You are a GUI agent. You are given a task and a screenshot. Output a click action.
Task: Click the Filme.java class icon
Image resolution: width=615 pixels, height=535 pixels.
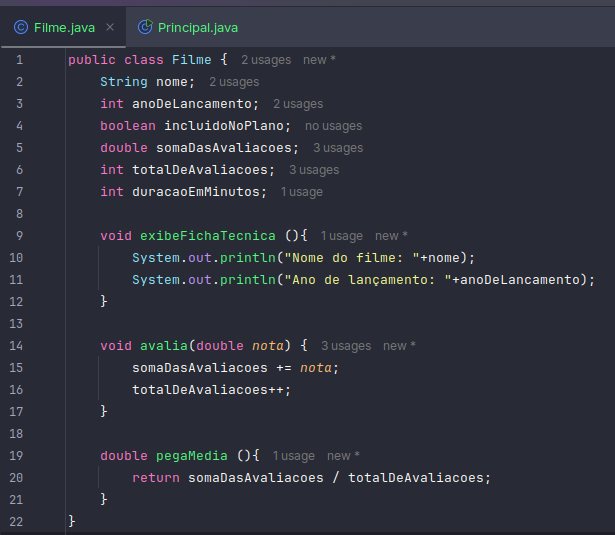[21, 27]
